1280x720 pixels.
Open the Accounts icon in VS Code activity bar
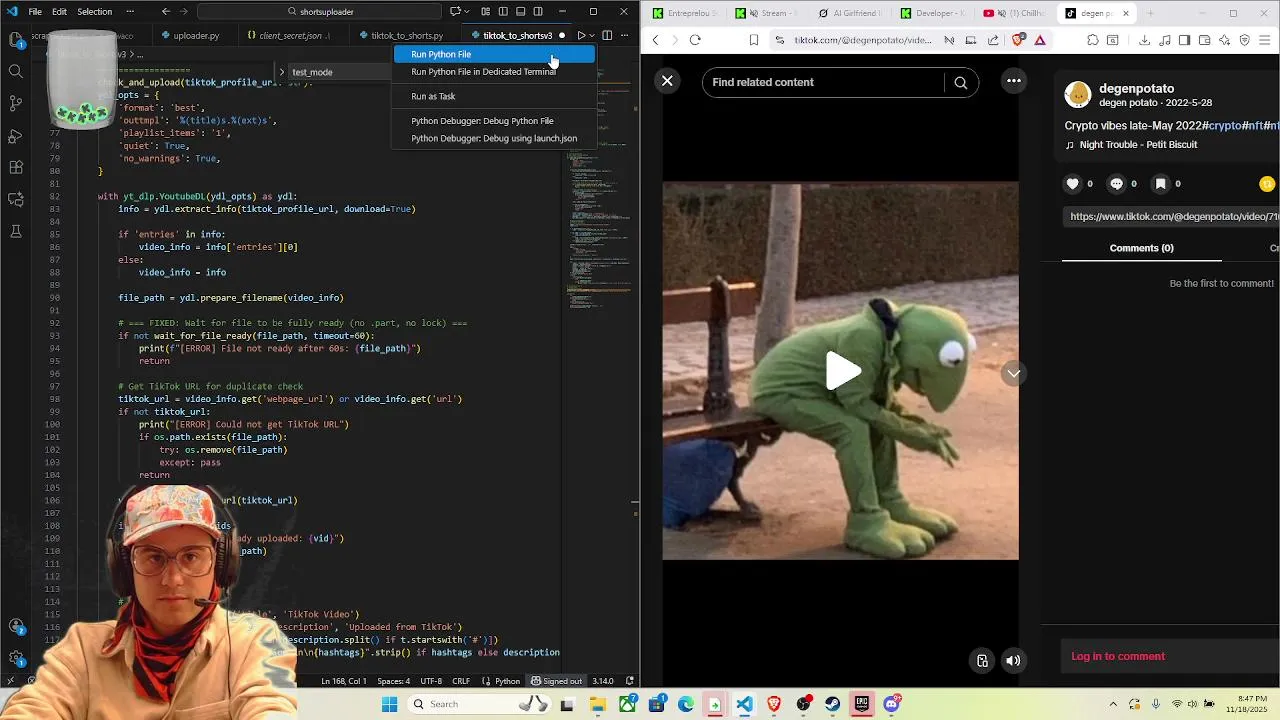16,627
